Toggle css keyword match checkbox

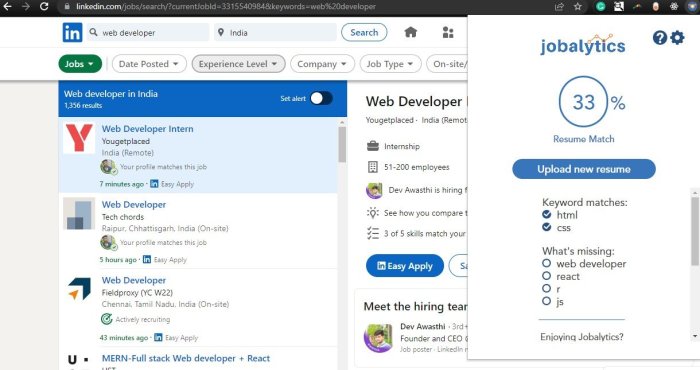(x=546, y=227)
